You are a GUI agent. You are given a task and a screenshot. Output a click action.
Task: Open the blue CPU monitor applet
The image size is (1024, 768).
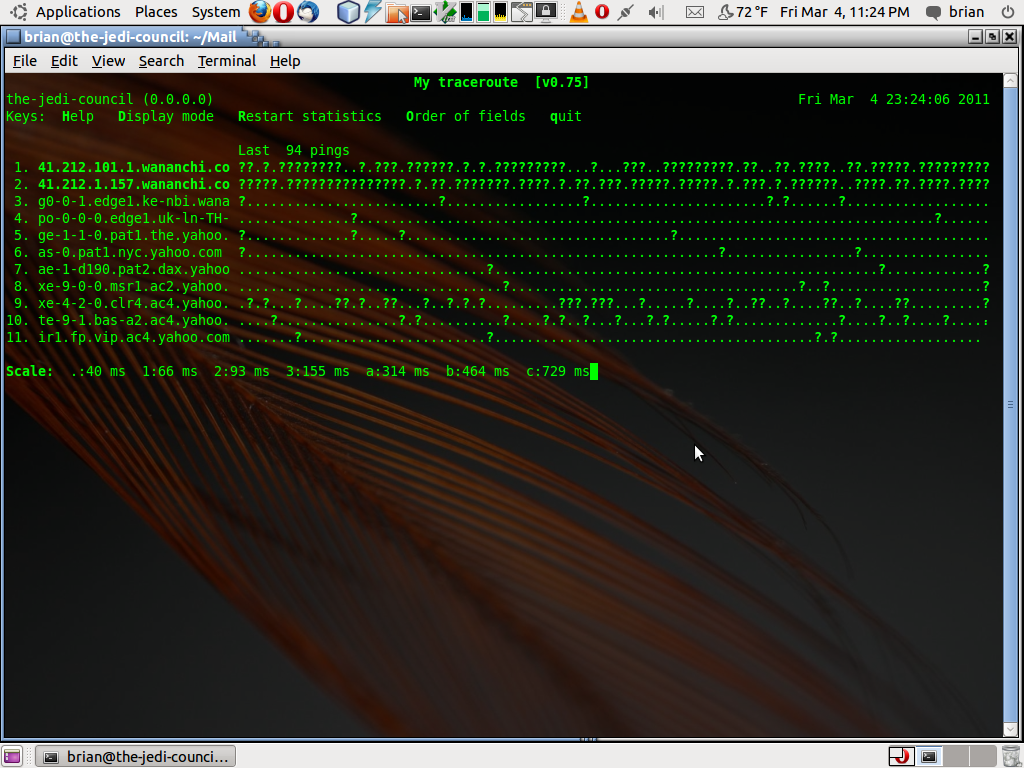coord(466,12)
